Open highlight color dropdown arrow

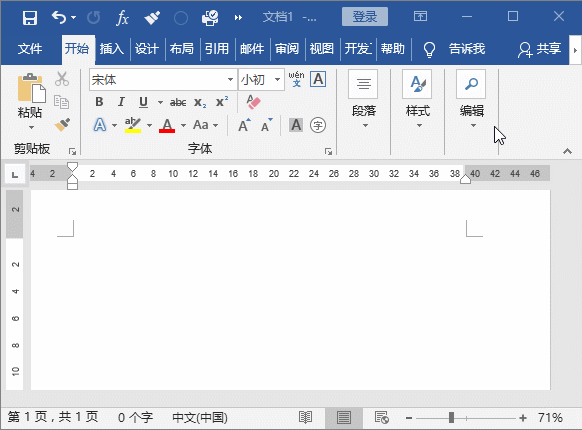coord(149,126)
